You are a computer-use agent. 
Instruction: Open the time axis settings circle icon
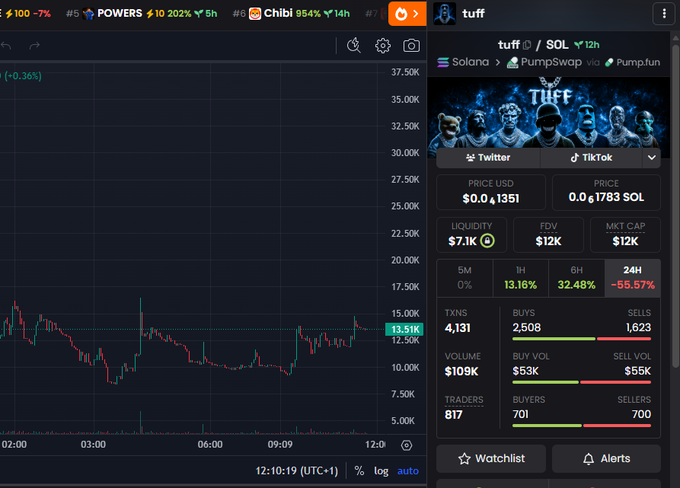tap(406, 445)
